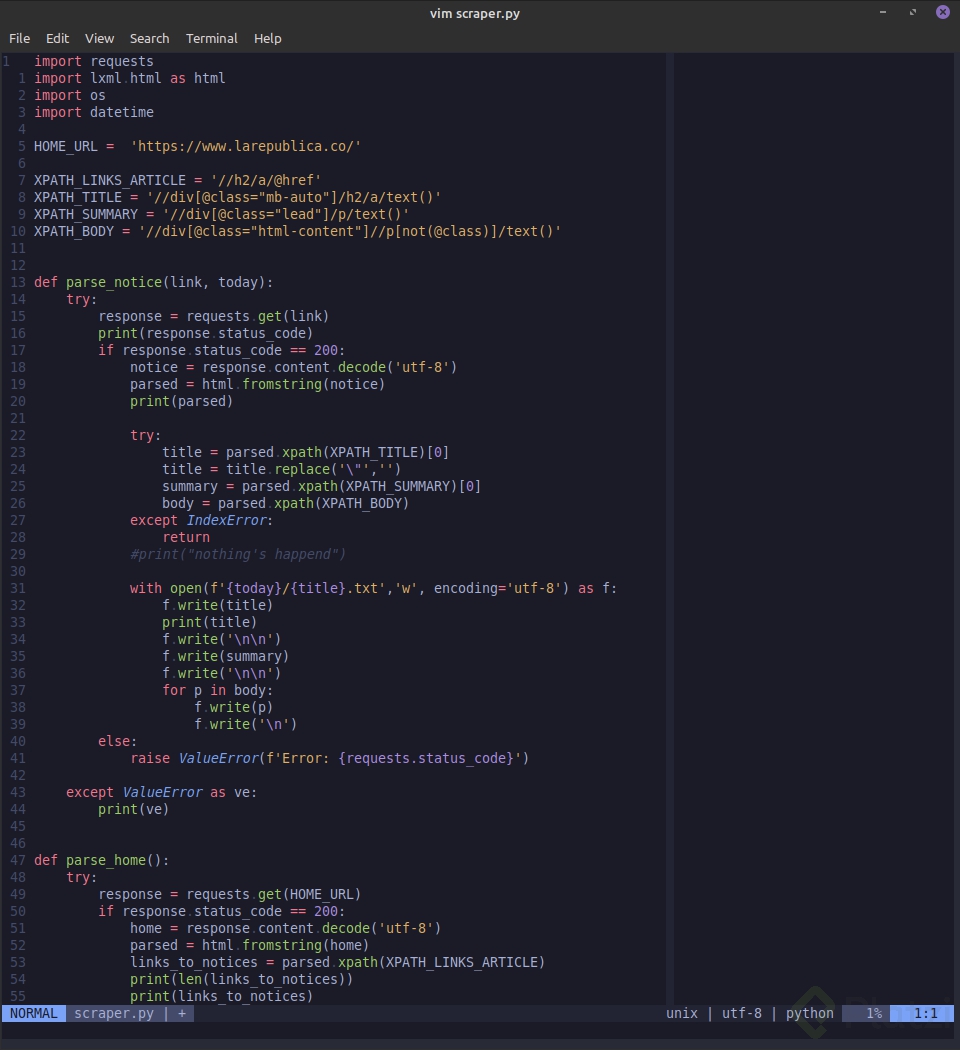Minimize the vim scraper.py window

tap(883, 12)
